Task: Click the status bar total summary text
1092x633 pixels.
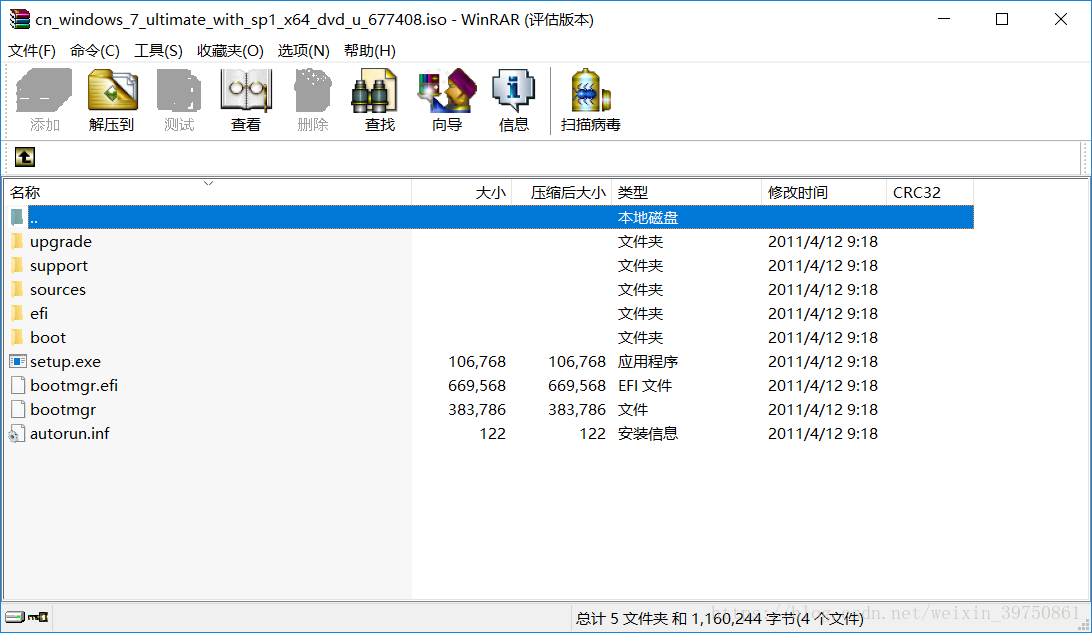Action: 719,618
